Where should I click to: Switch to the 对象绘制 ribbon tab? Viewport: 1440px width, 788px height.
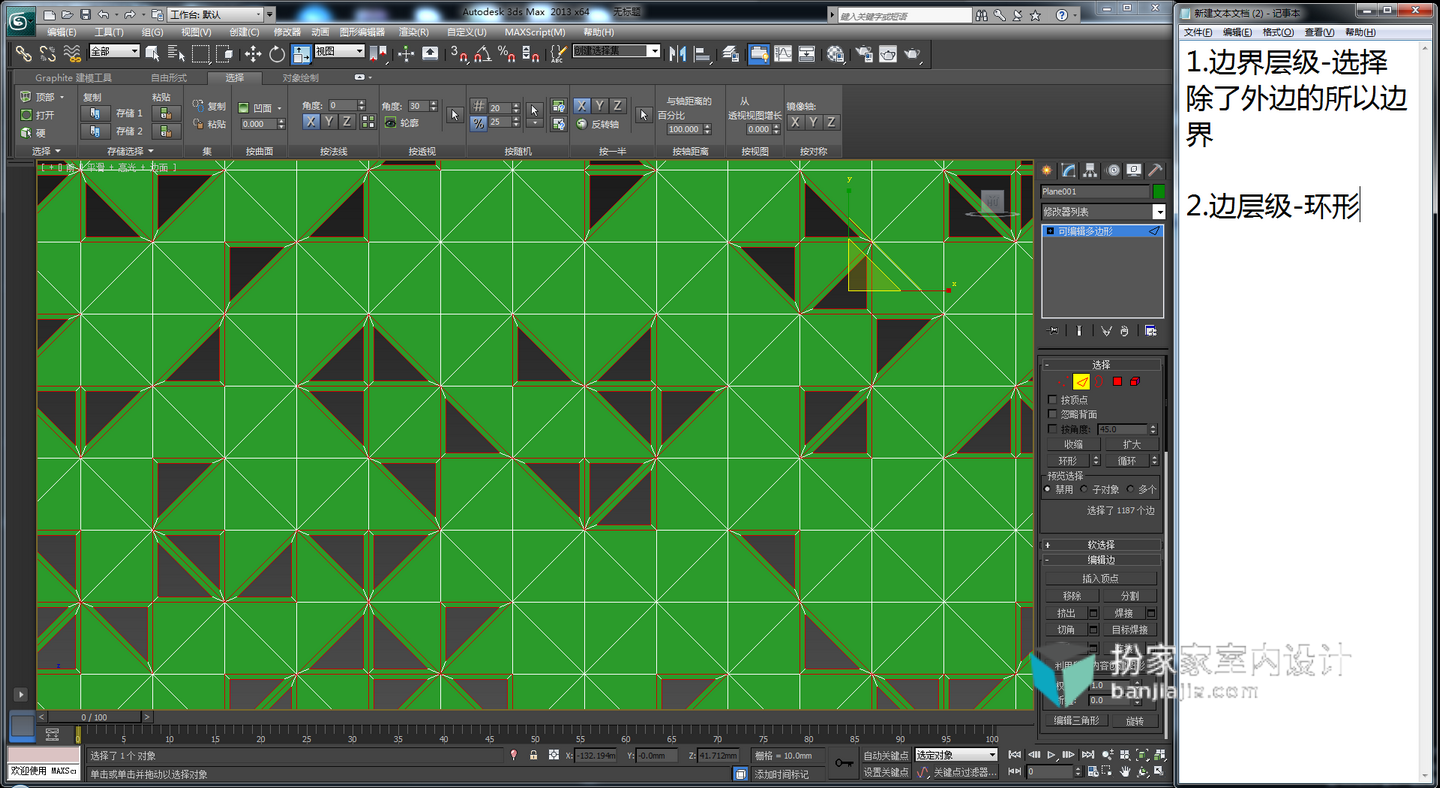tap(300, 78)
